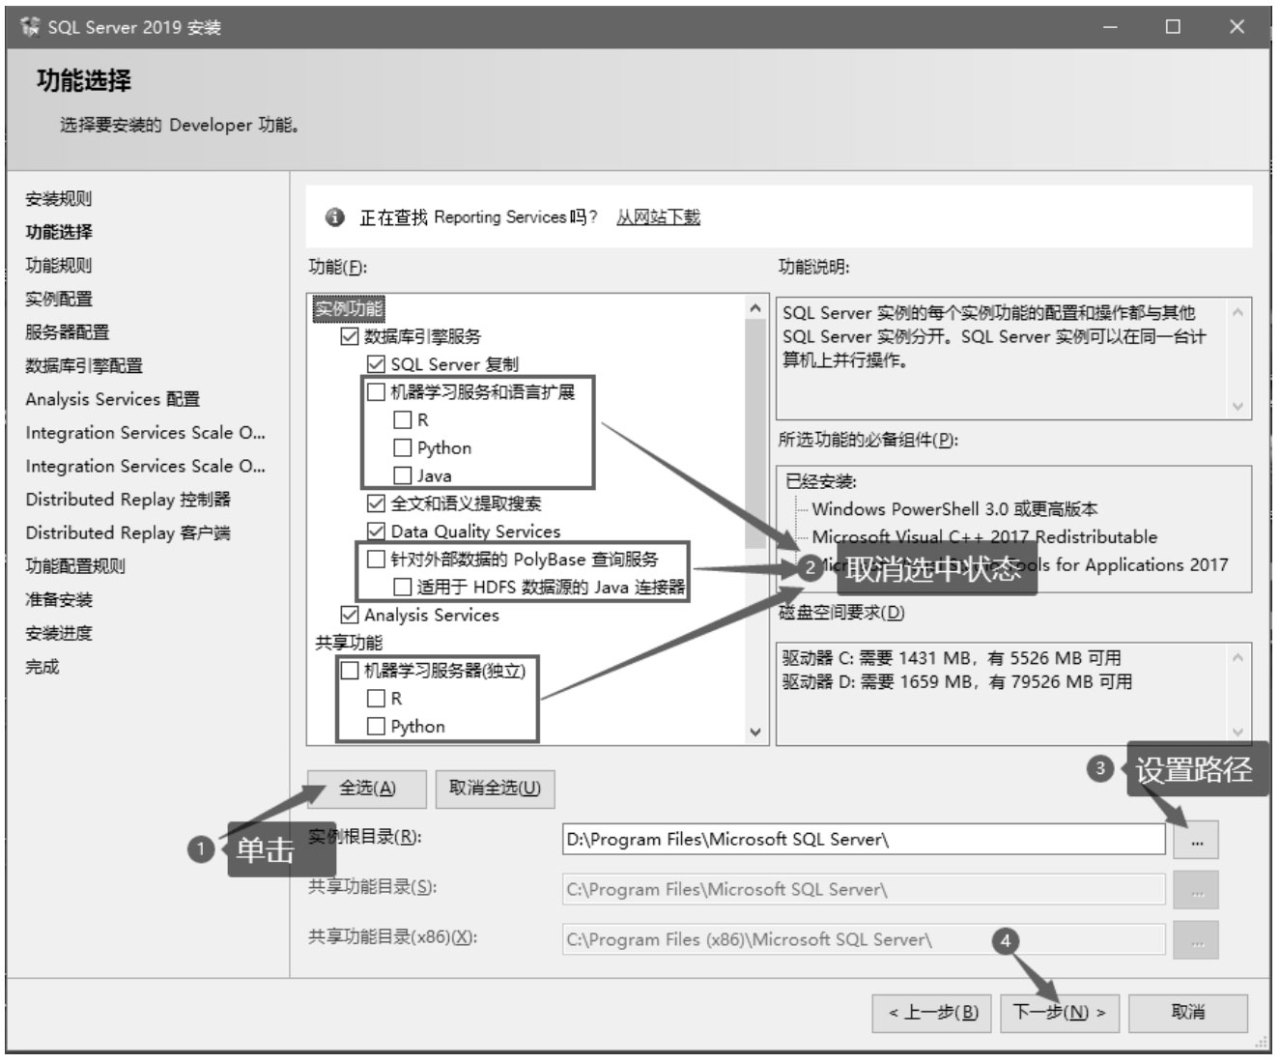Viewport: 1280px width, 1063px height.
Task: Uncheck Data Quality Services
Action: tap(376, 531)
